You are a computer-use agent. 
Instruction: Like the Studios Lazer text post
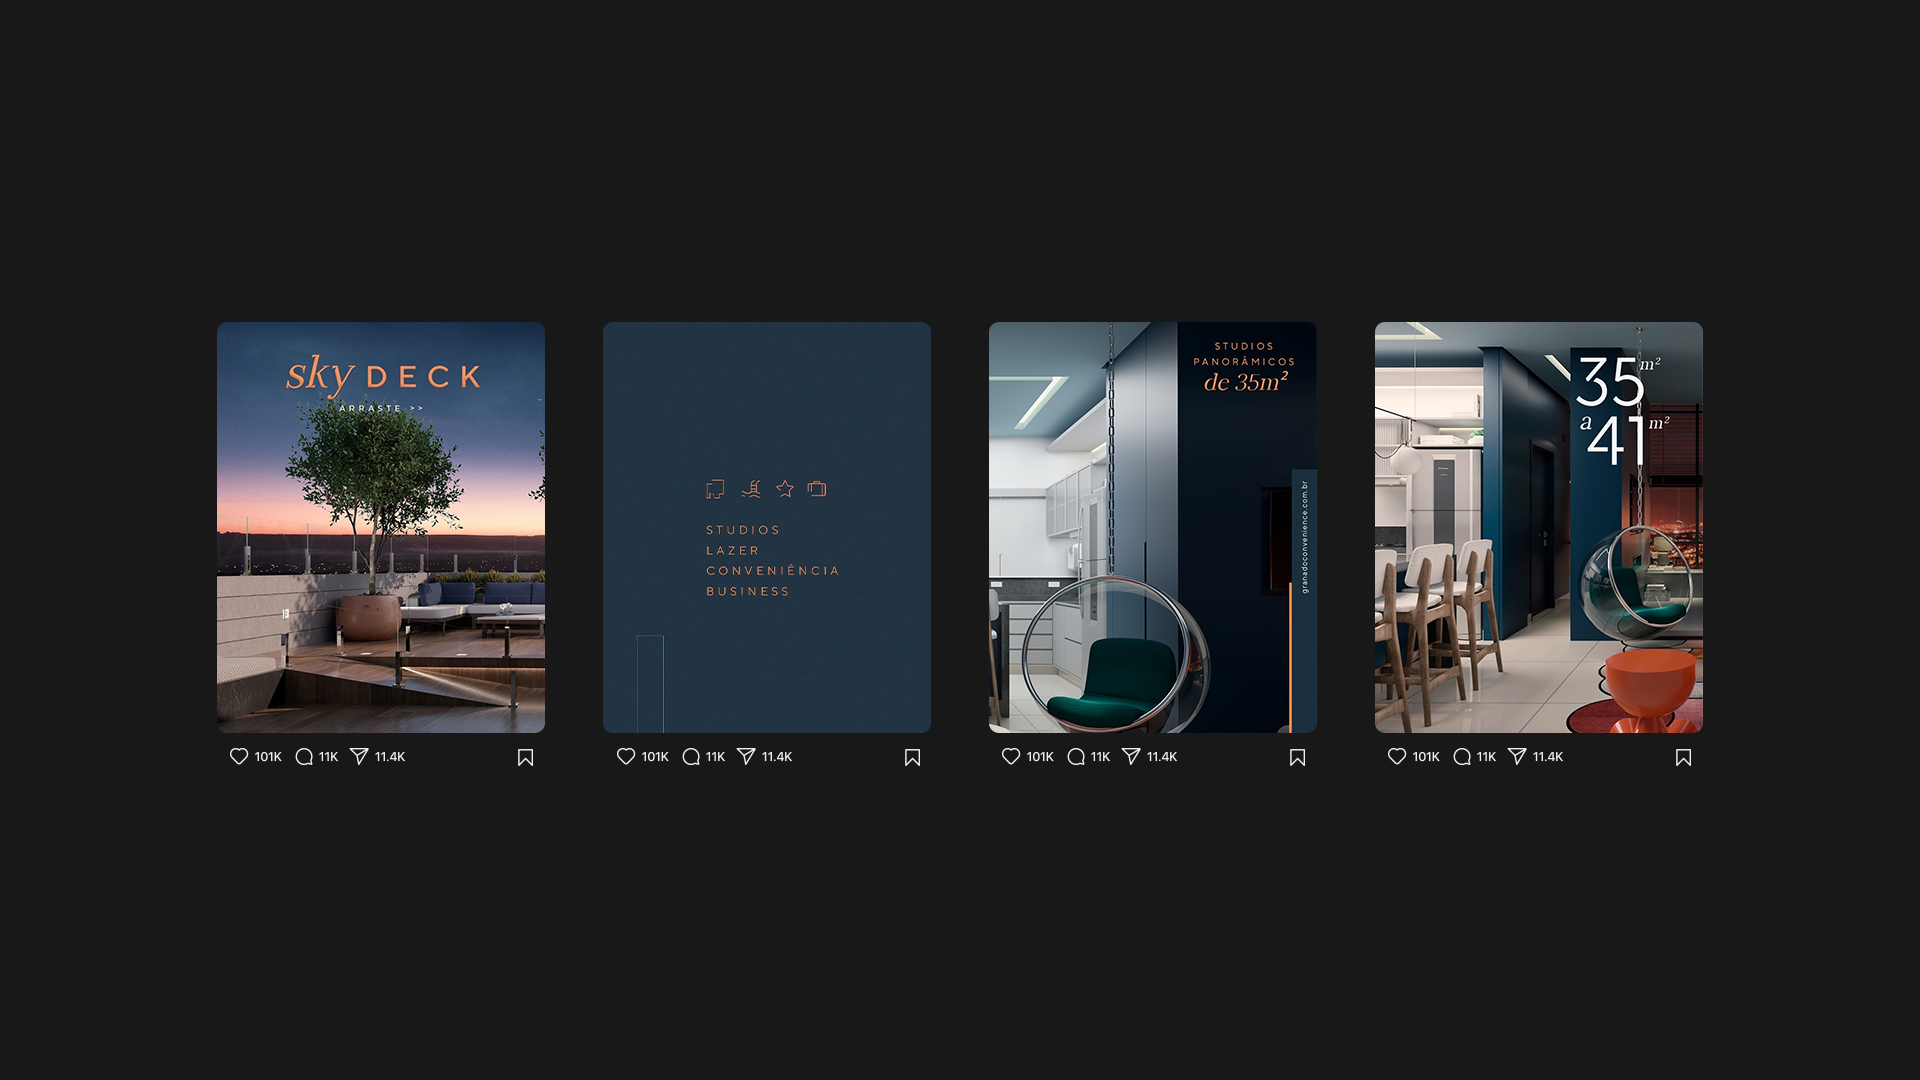626,757
